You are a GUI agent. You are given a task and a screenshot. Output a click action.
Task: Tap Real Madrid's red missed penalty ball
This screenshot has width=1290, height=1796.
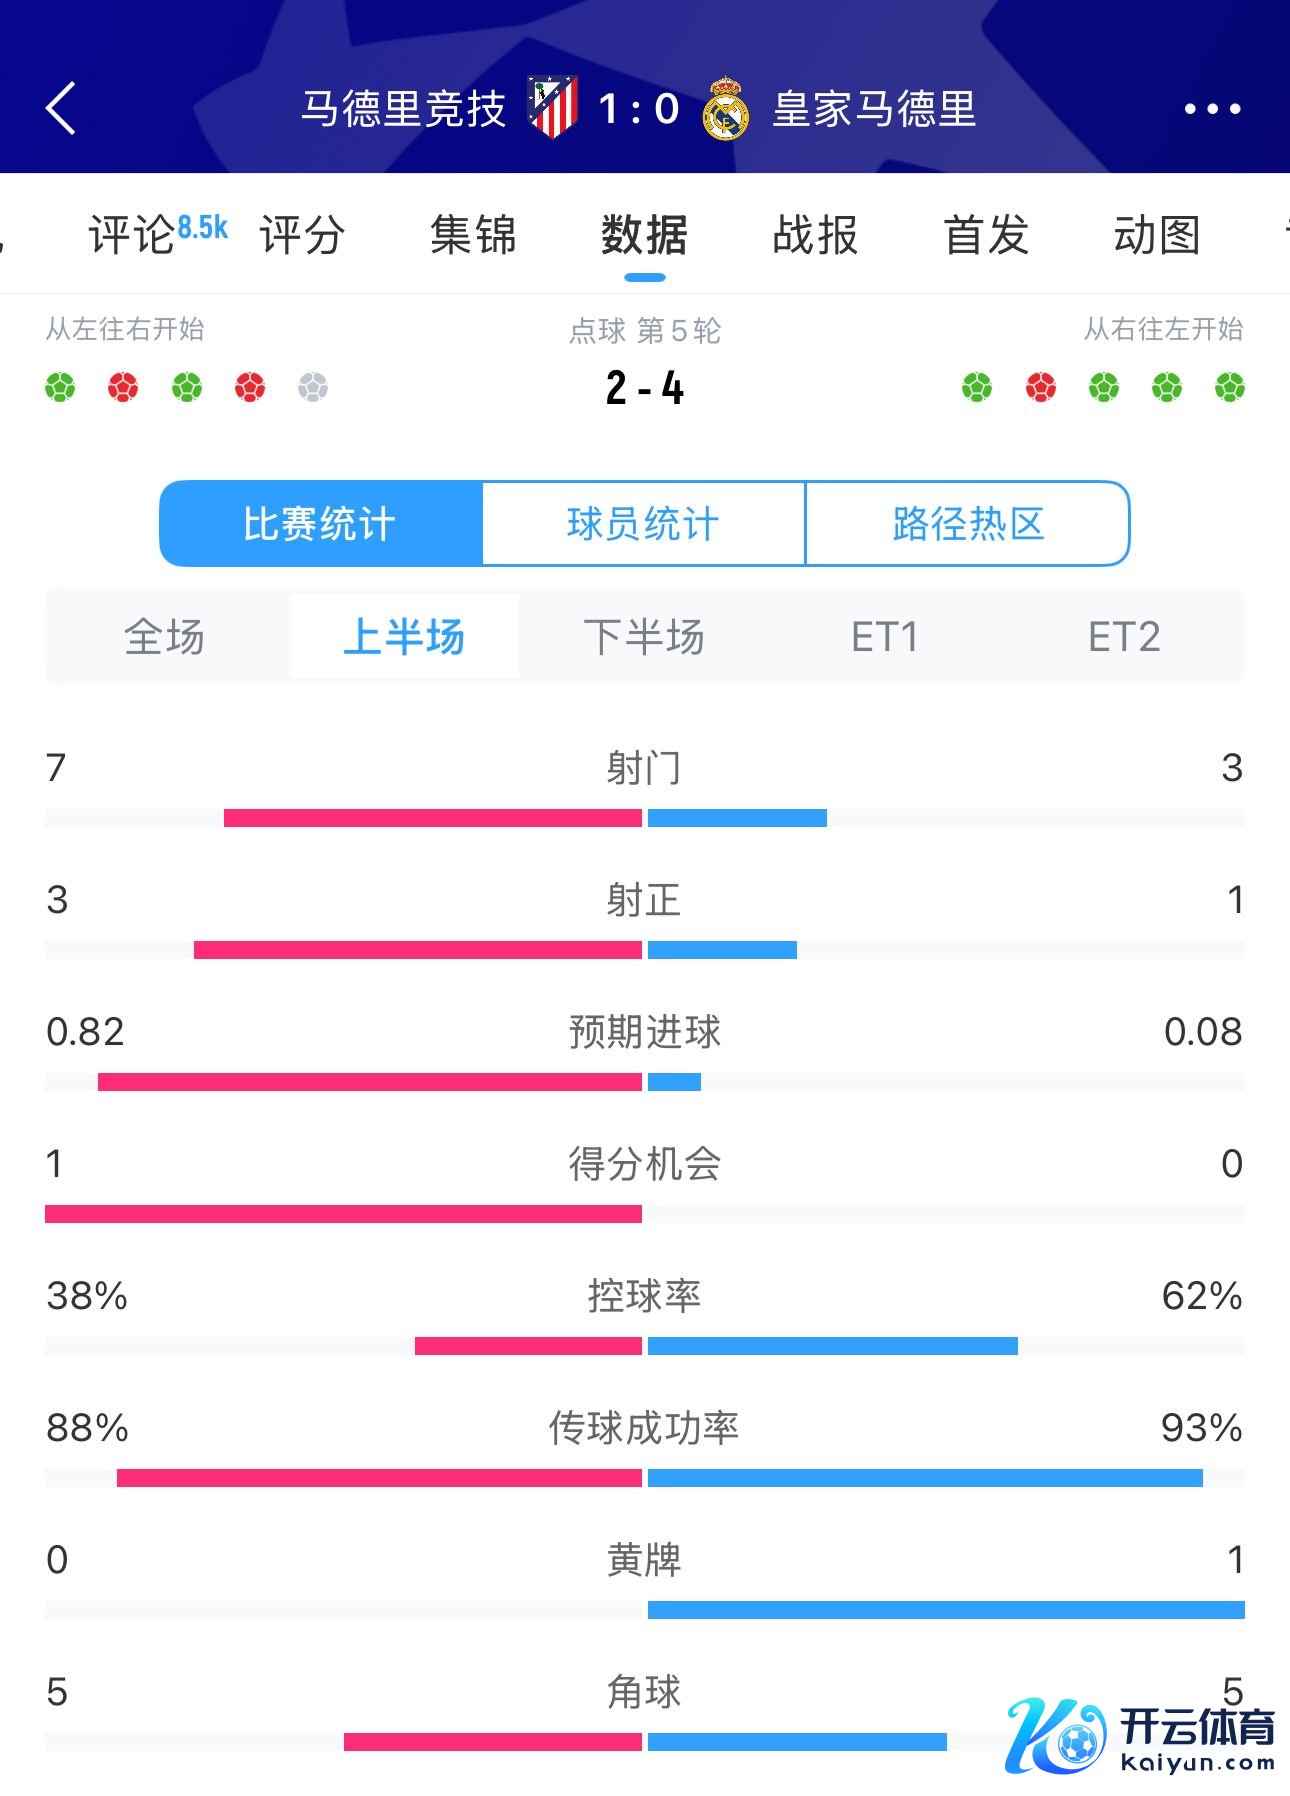pyautogui.click(x=1041, y=387)
